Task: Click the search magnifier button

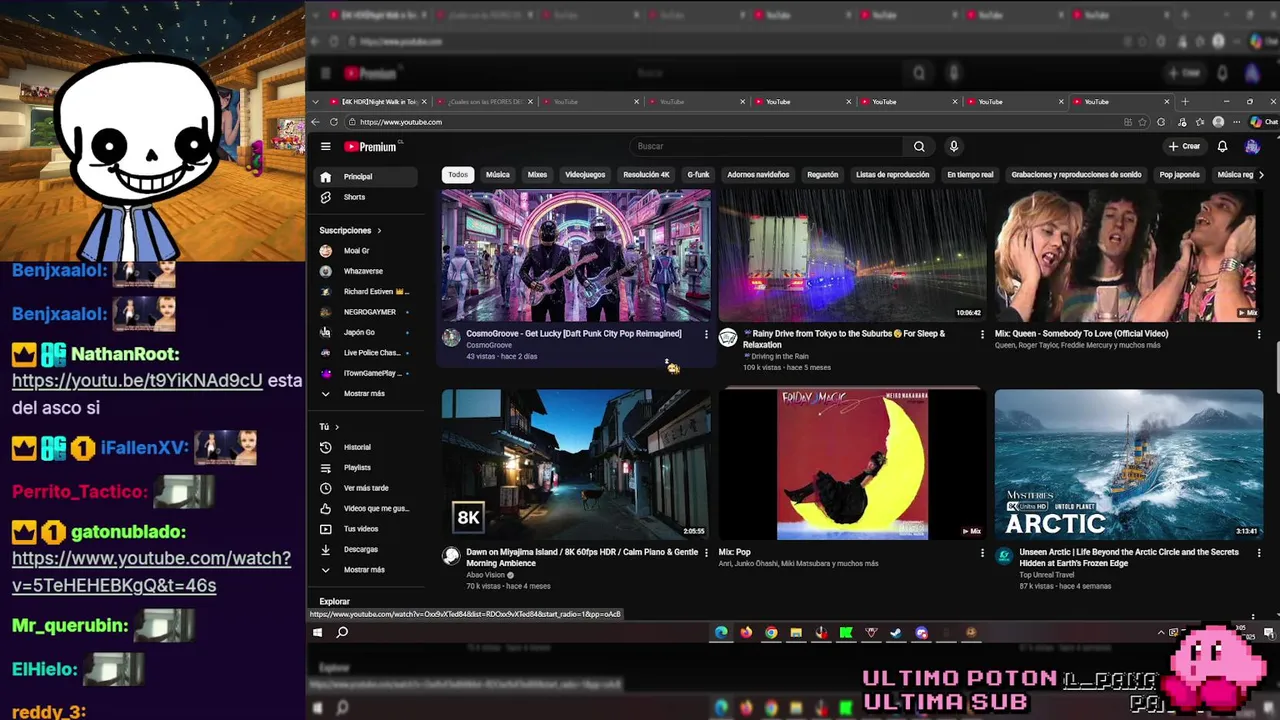Action: pyautogui.click(x=919, y=146)
